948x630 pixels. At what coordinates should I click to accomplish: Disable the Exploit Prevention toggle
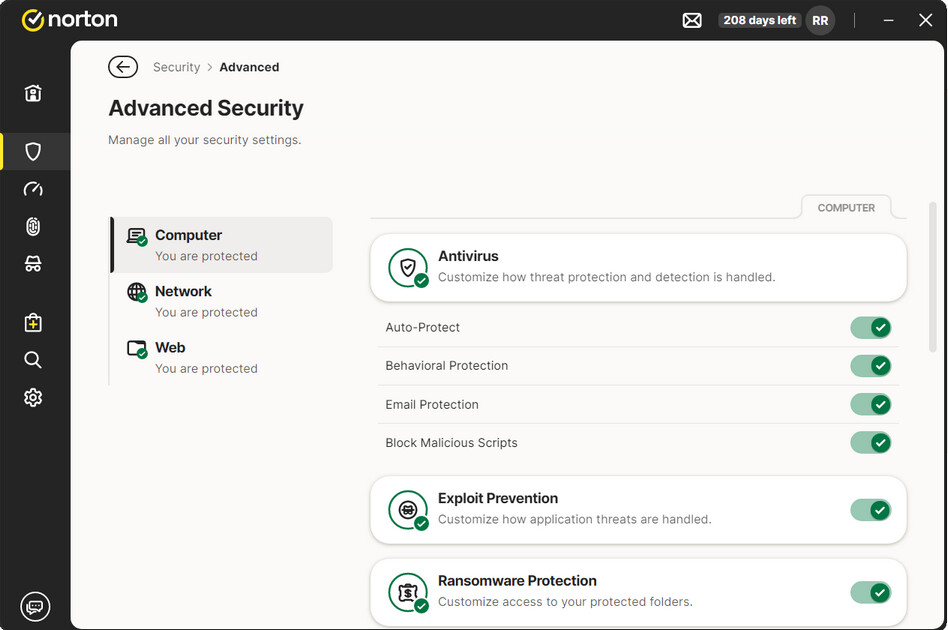click(870, 510)
